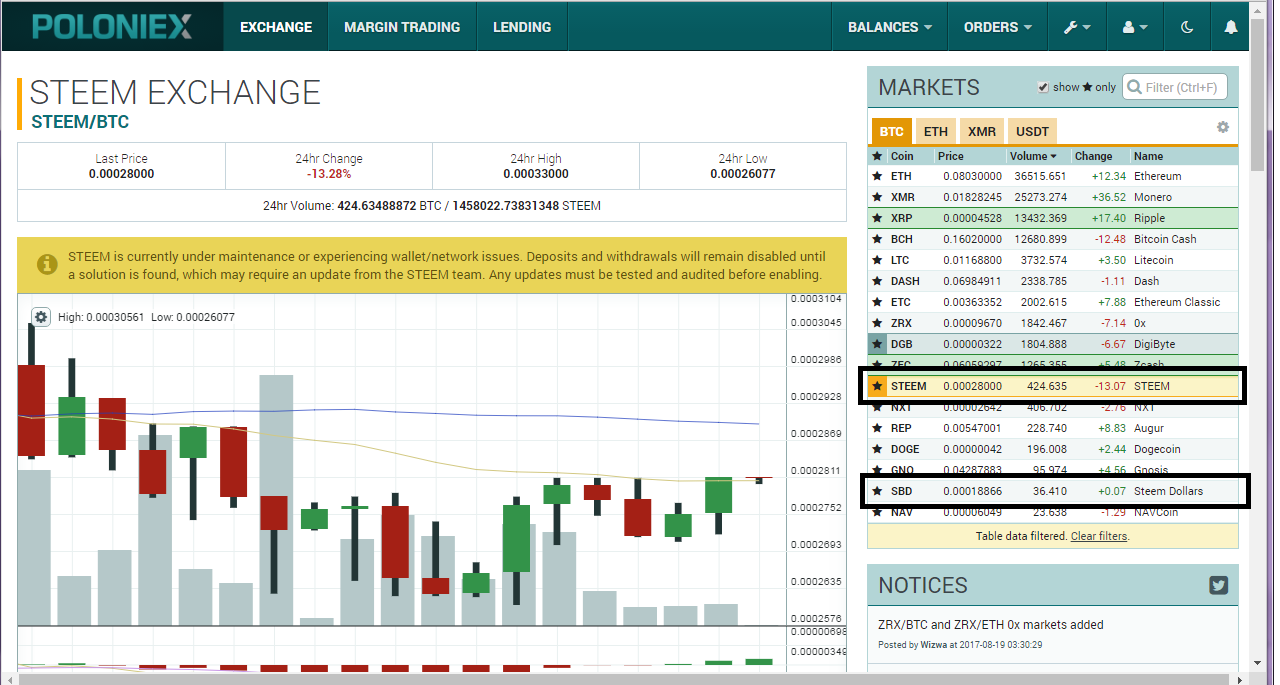
Task: Toggle favorite star for SBD
Action: (877, 491)
